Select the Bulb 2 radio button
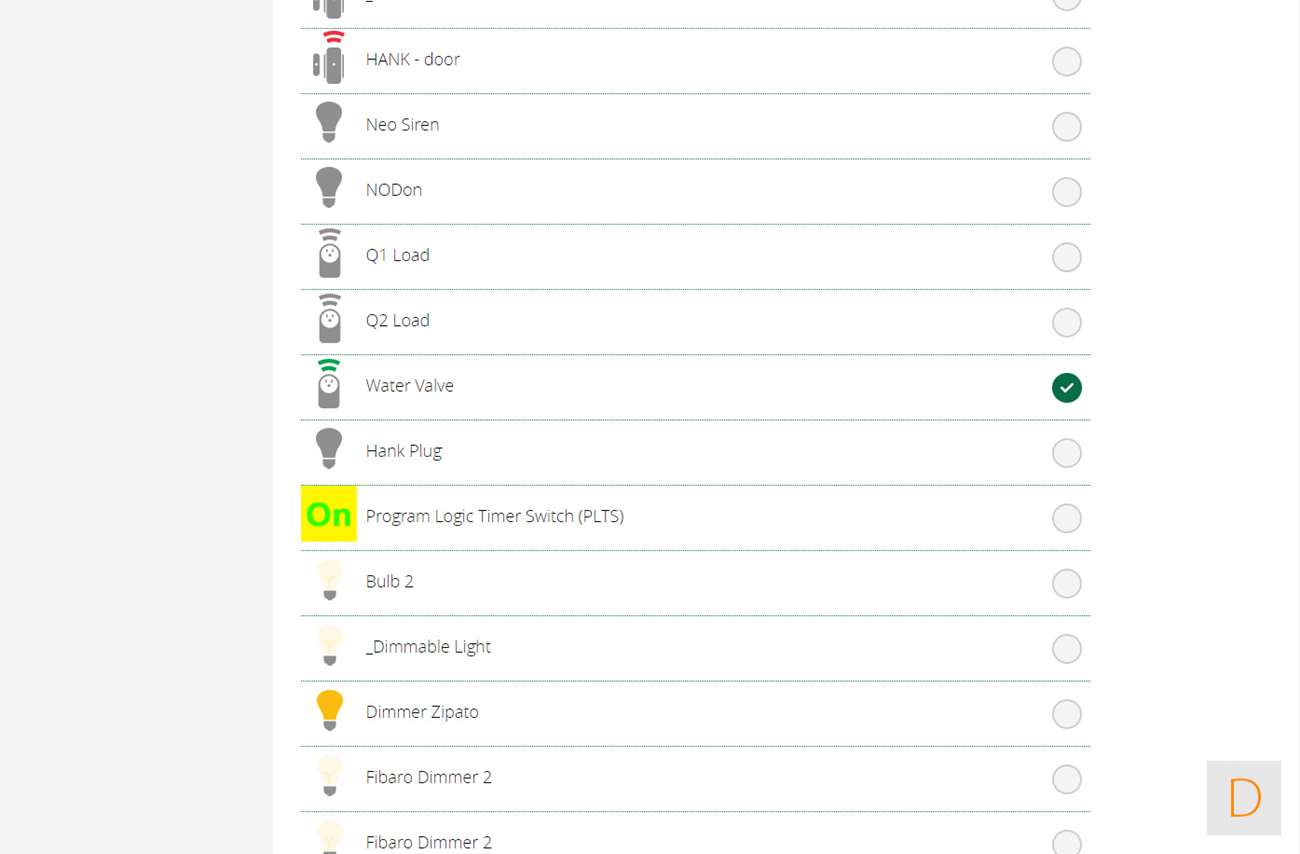 pos(1067,584)
